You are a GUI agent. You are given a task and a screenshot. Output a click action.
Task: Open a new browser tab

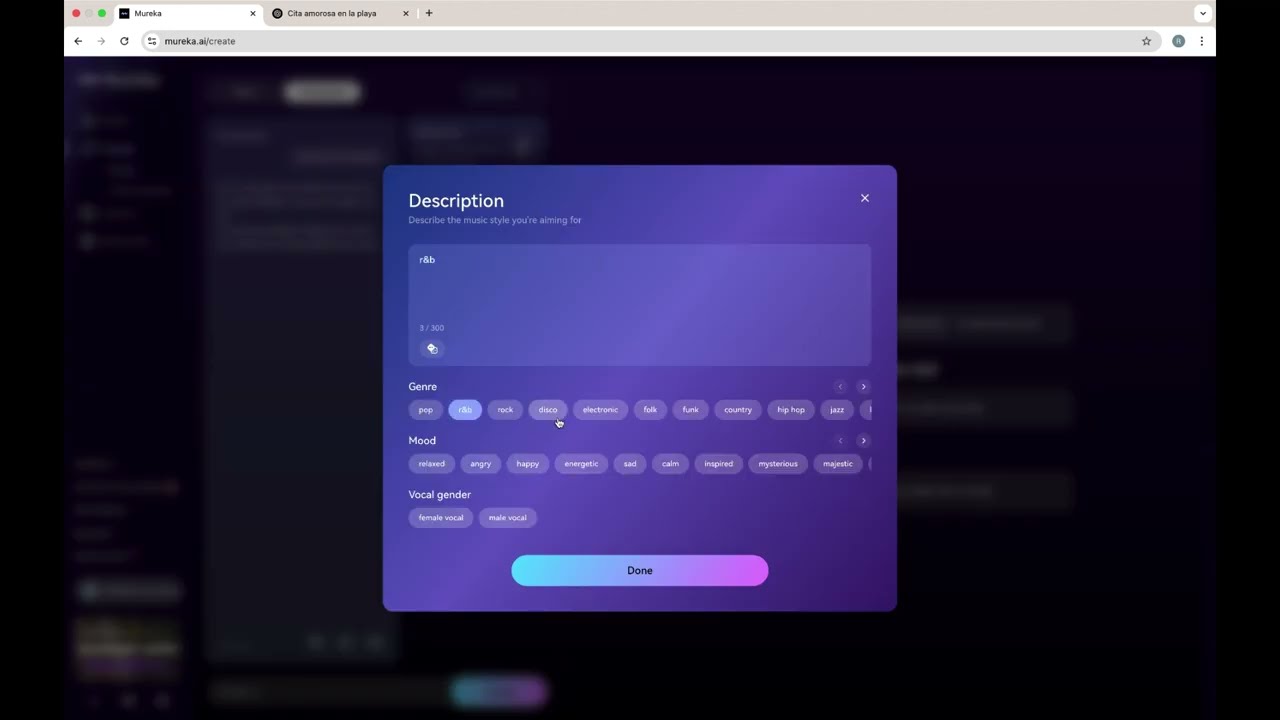click(429, 14)
